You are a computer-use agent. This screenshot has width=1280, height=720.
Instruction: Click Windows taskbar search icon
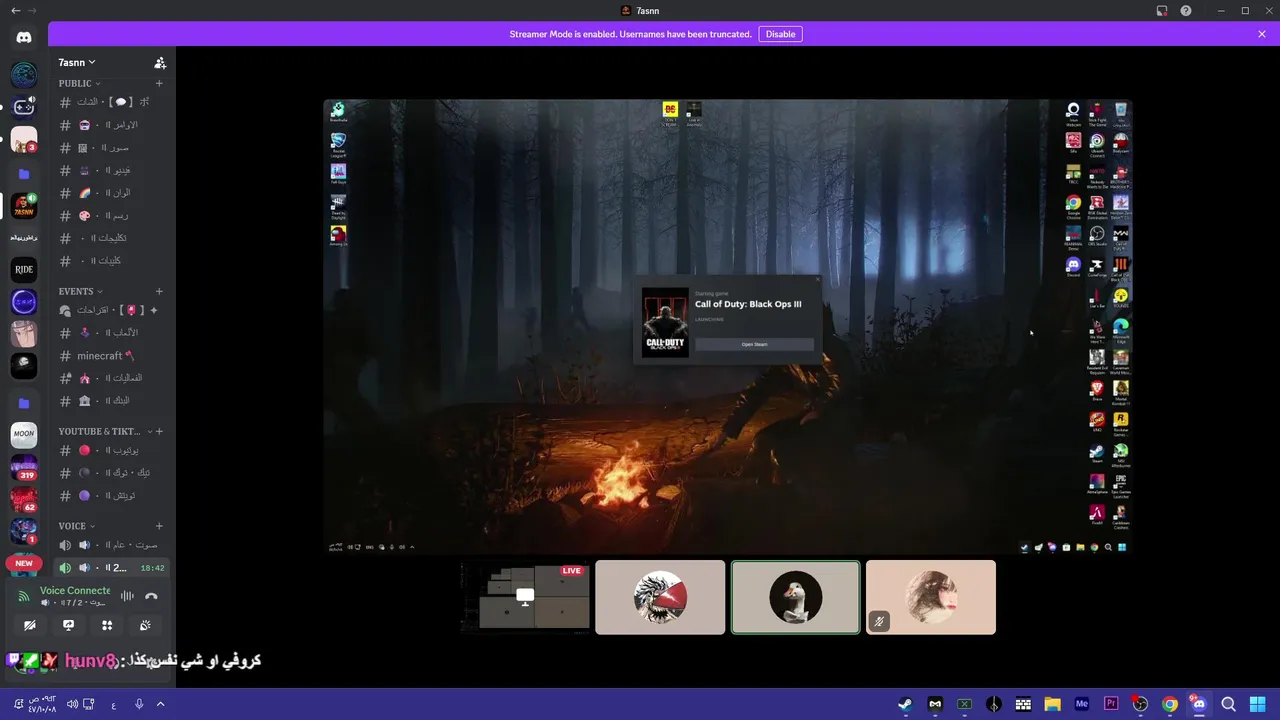click(1228, 704)
